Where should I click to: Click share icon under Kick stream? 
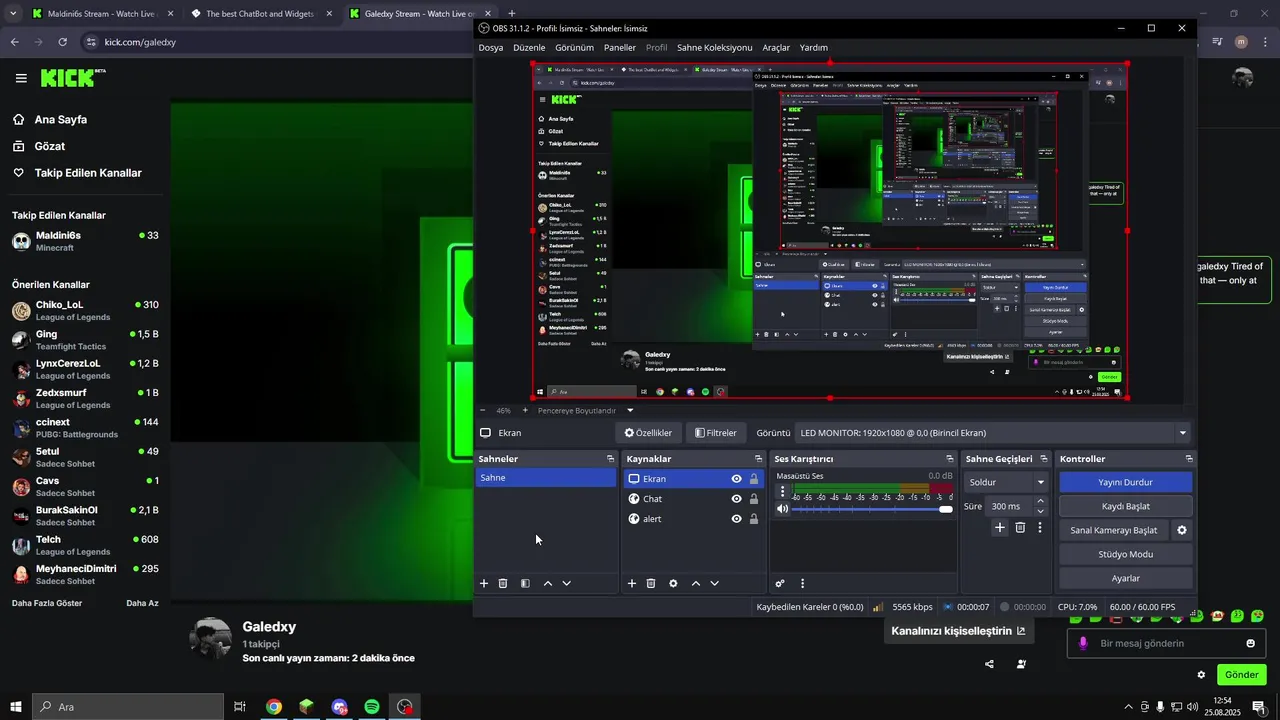(989, 664)
